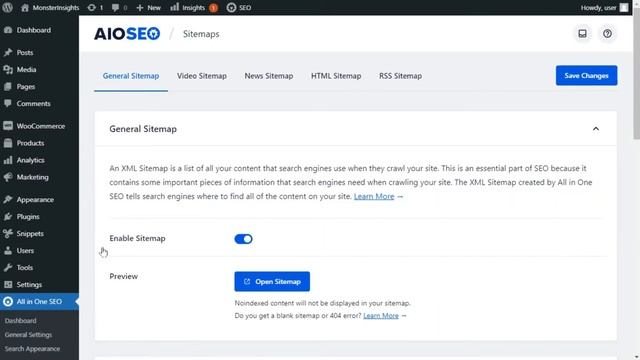Click the New plus item

[x=148, y=7]
